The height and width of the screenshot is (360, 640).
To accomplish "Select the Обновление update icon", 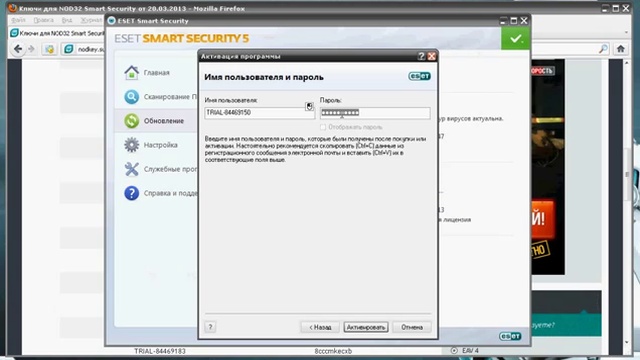I will (131, 121).
